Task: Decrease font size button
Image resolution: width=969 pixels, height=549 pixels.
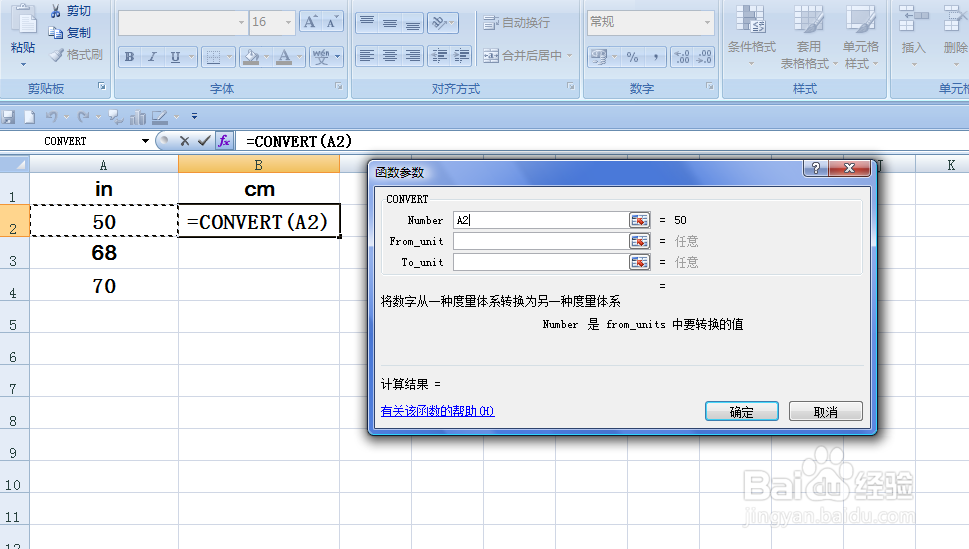Action: [x=332, y=22]
